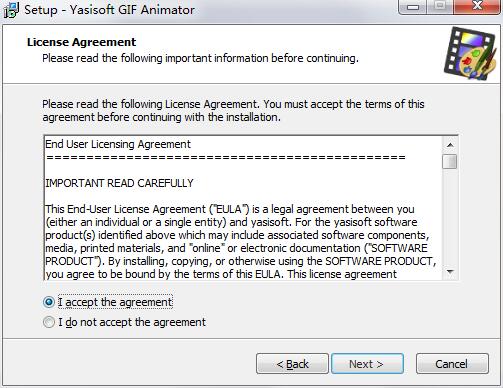
Task: Close the Yasisoft GIF Animator setup window
Action: [477, 7]
